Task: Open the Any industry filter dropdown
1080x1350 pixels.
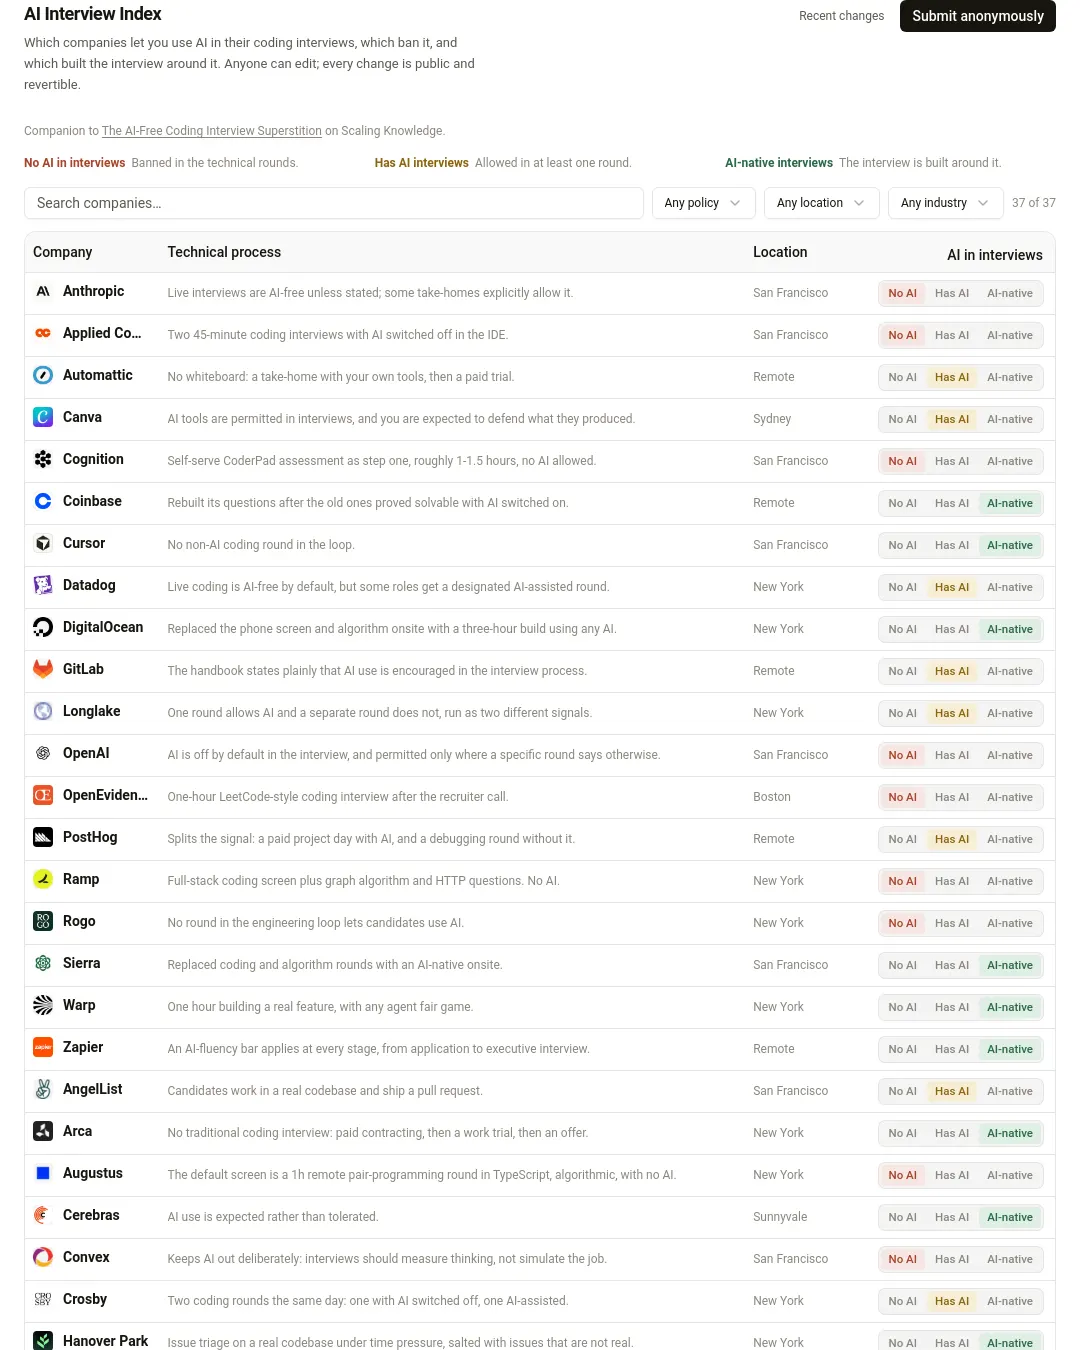Action: (x=945, y=203)
